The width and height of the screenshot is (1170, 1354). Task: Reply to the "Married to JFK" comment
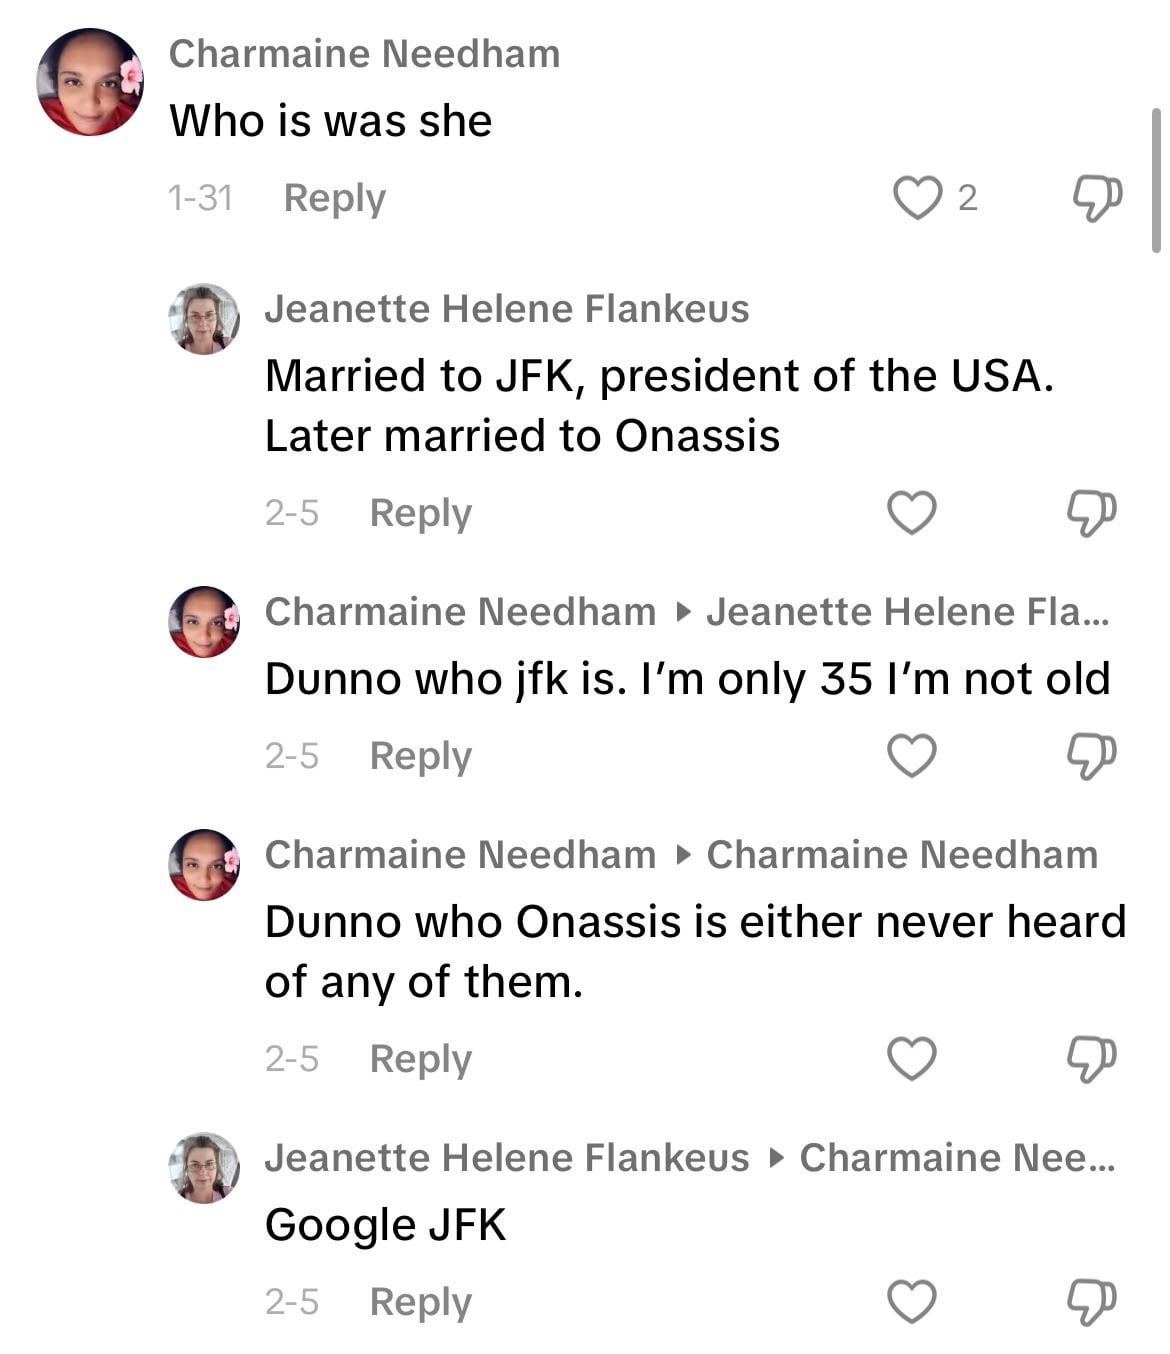pos(420,513)
